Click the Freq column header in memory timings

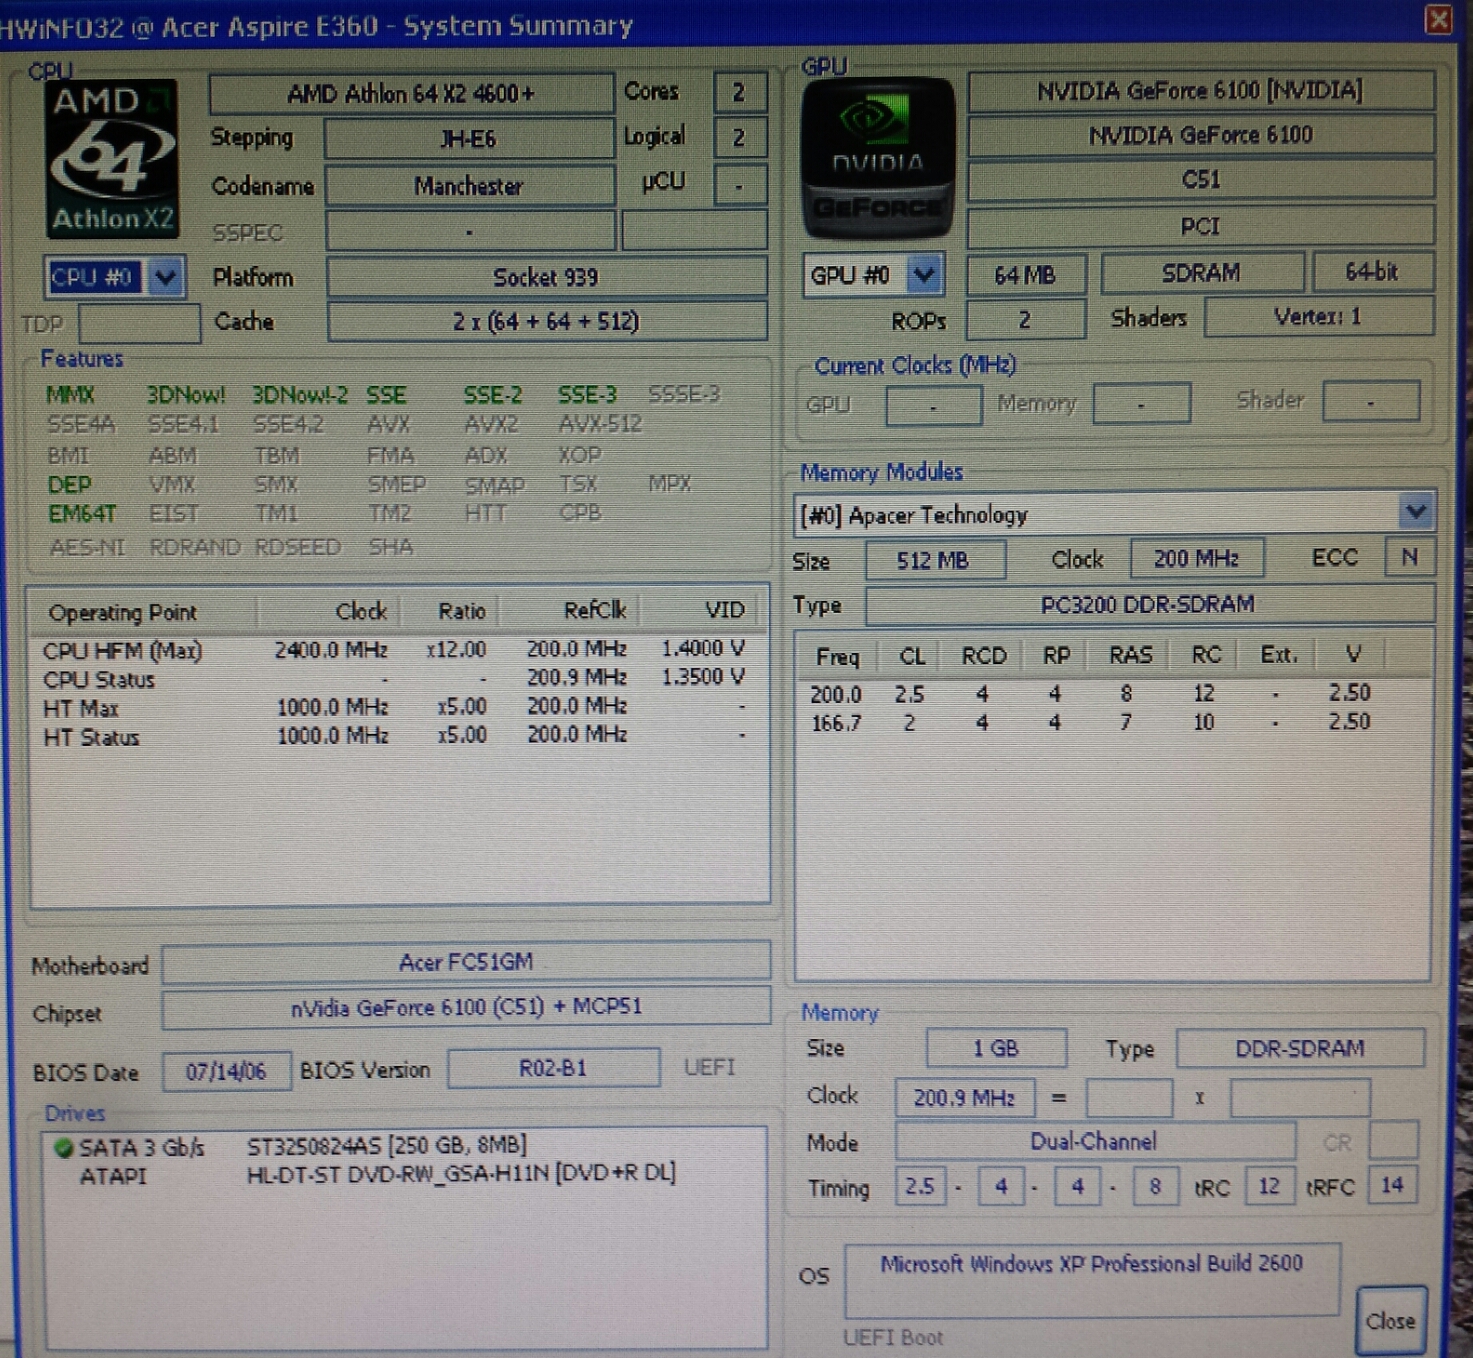(x=837, y=656)
